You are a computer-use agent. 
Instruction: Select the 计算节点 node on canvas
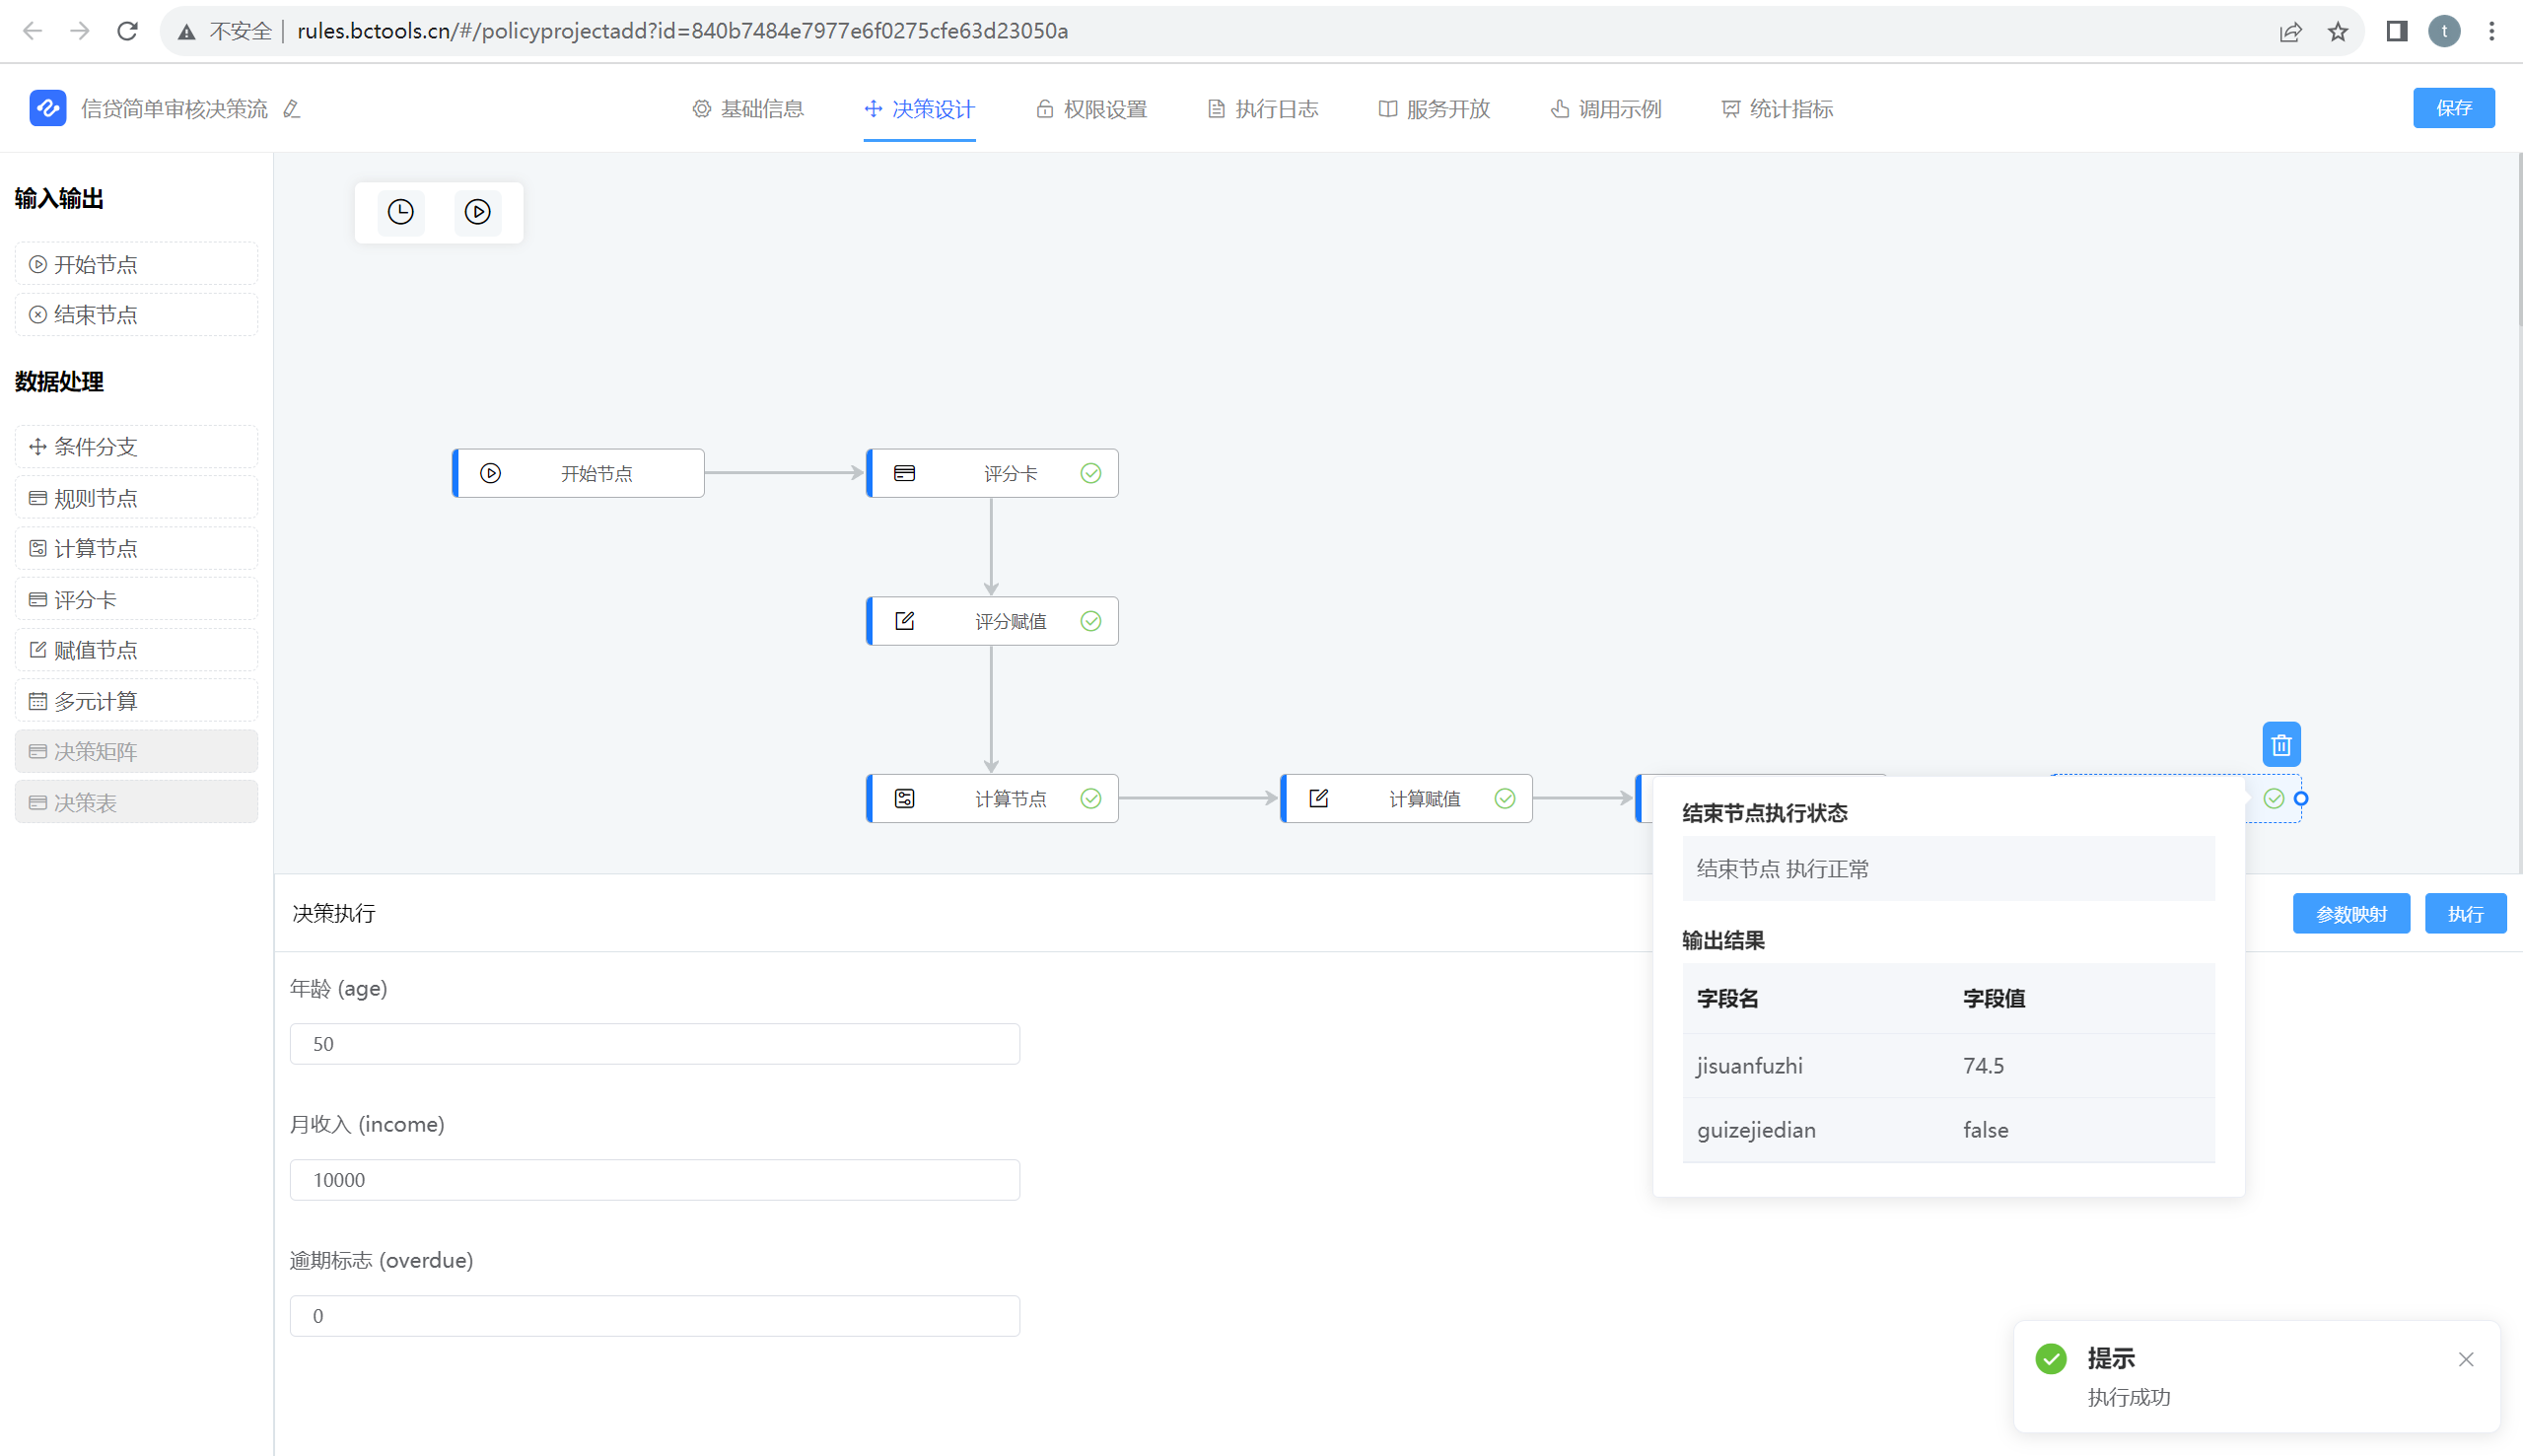point(992,798)
